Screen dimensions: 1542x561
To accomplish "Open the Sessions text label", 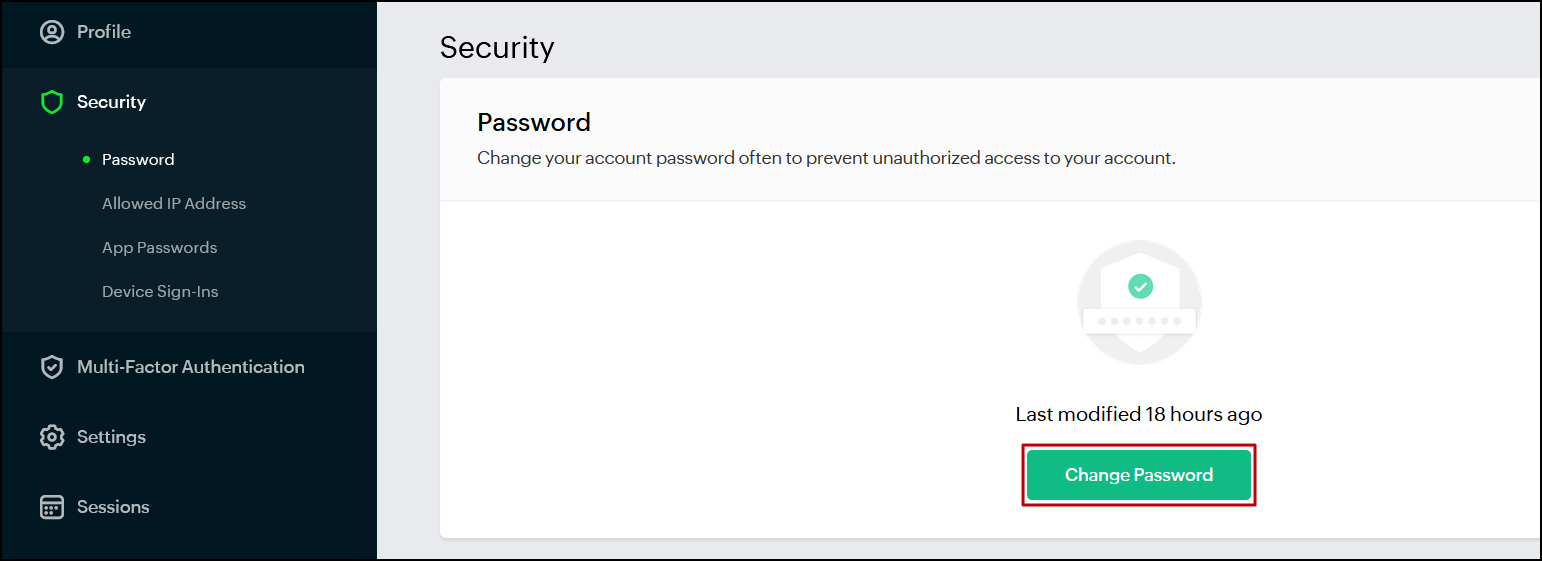I will (x=113, y=507).
